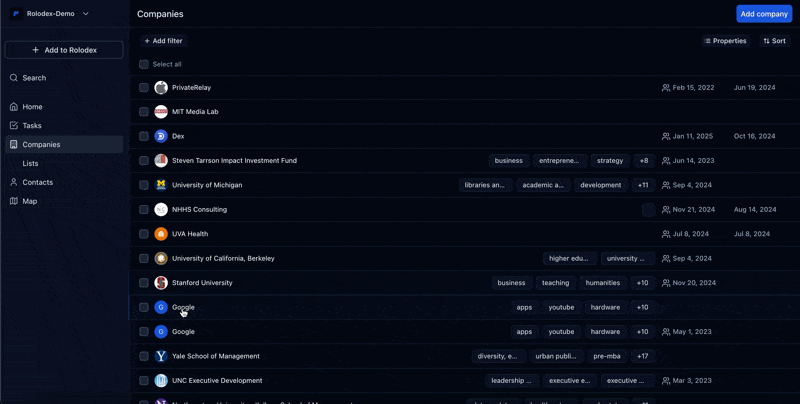Image resolution: width=800 pixels, height=404 pixels.
Task: Click the Oct 16, 2024 date for Dex
Action: click(754, 136)
